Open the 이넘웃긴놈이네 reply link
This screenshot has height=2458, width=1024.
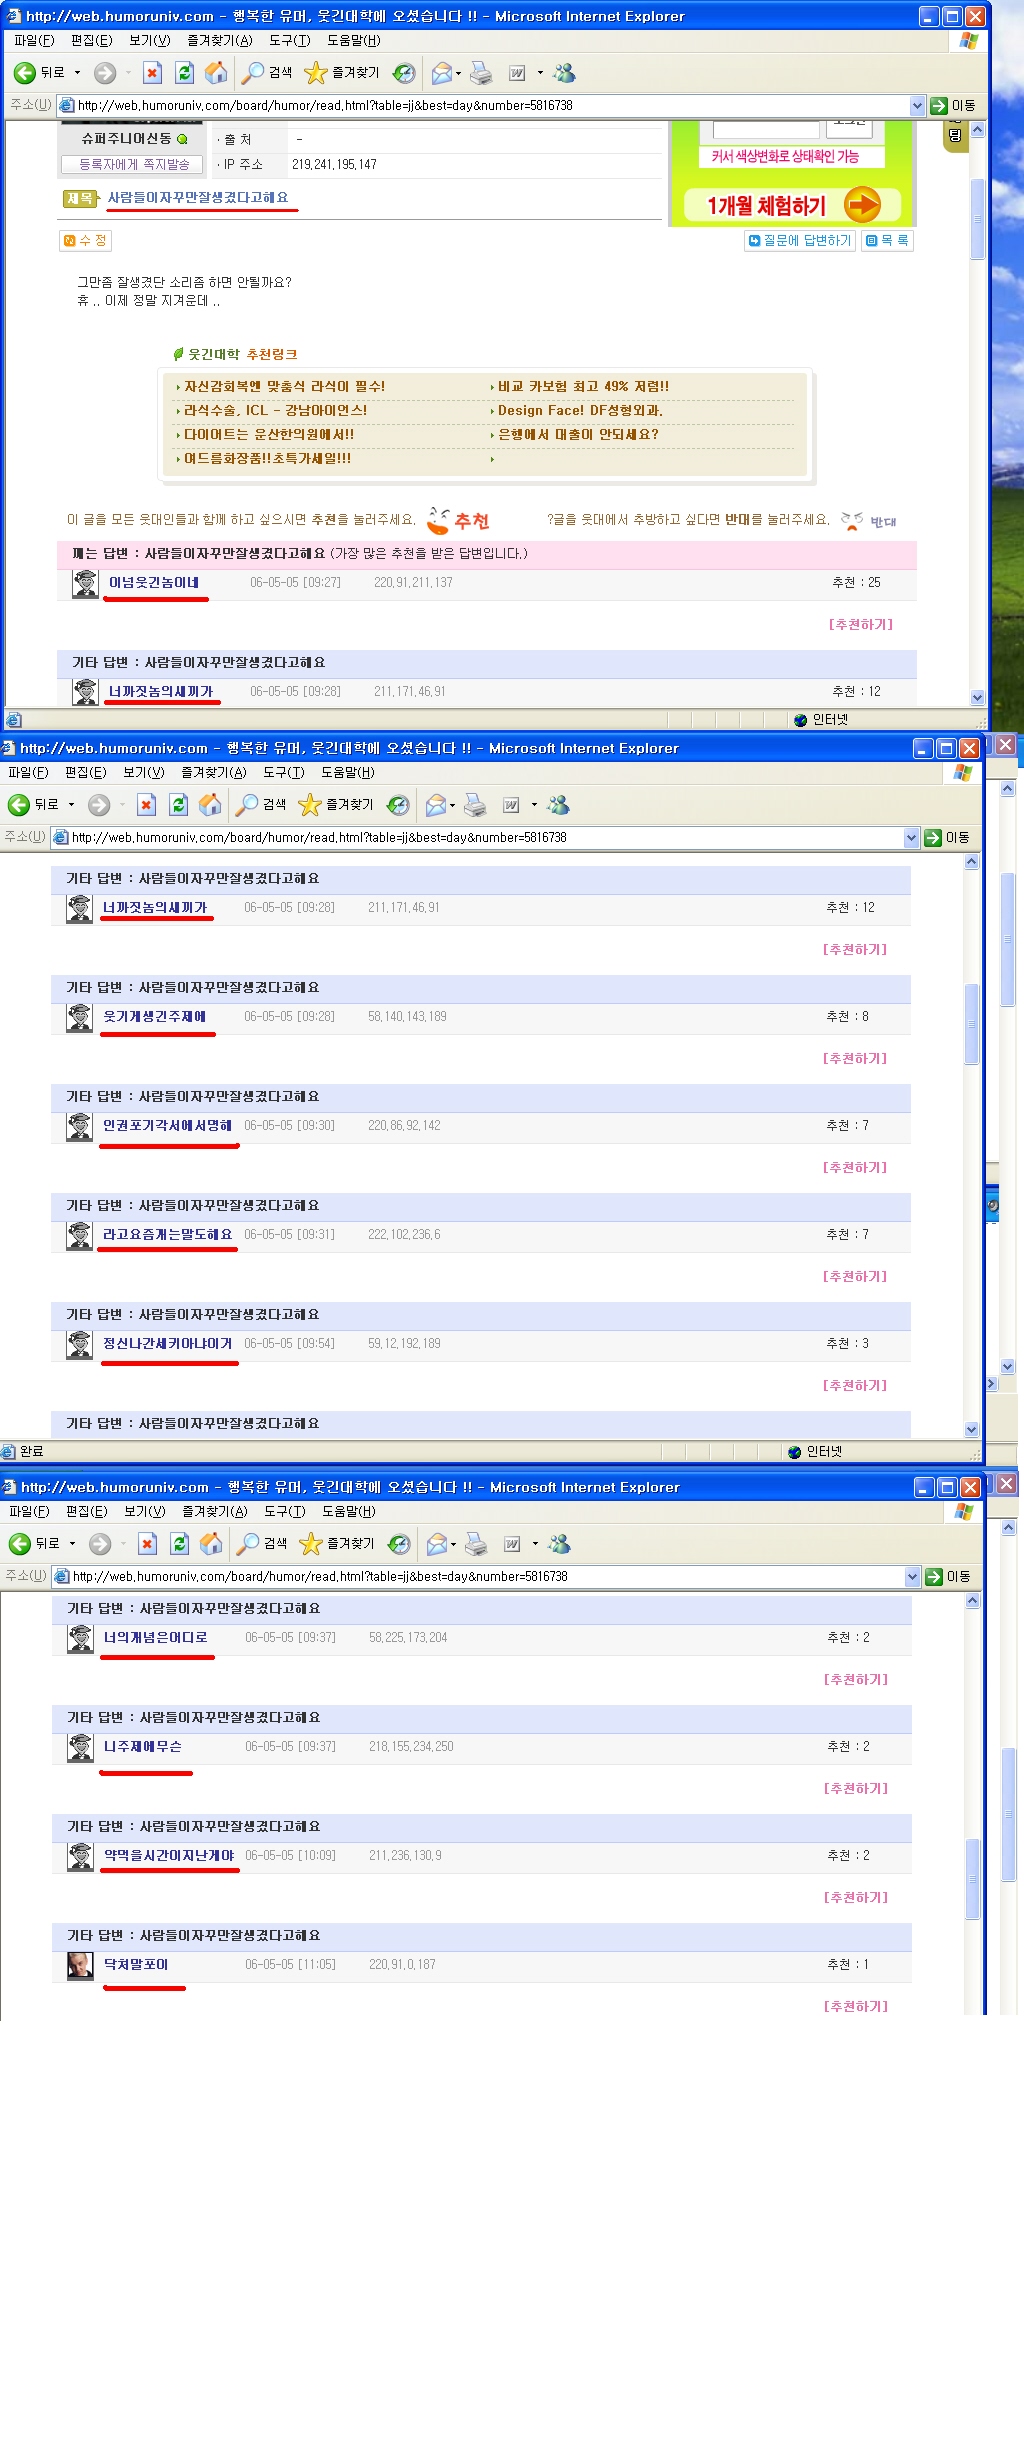154,582
